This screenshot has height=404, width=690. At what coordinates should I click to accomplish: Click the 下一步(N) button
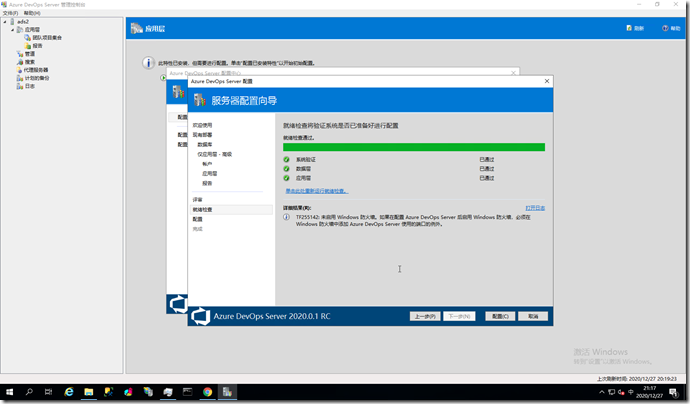click(459, 316)
